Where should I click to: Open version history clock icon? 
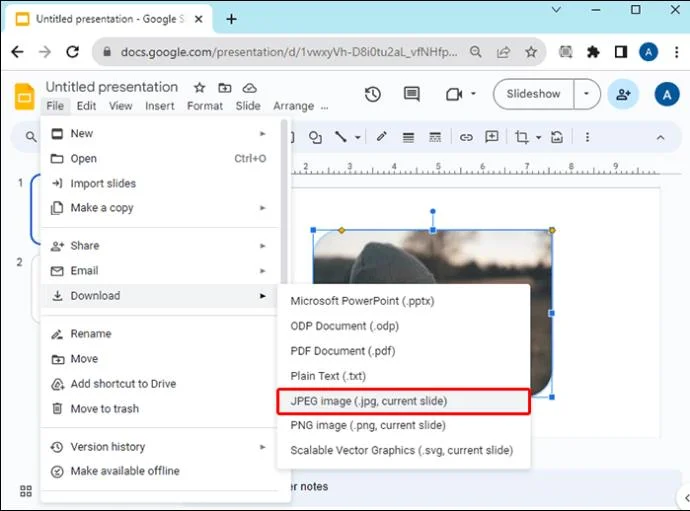pyautogui.click(x=372, y=94)
